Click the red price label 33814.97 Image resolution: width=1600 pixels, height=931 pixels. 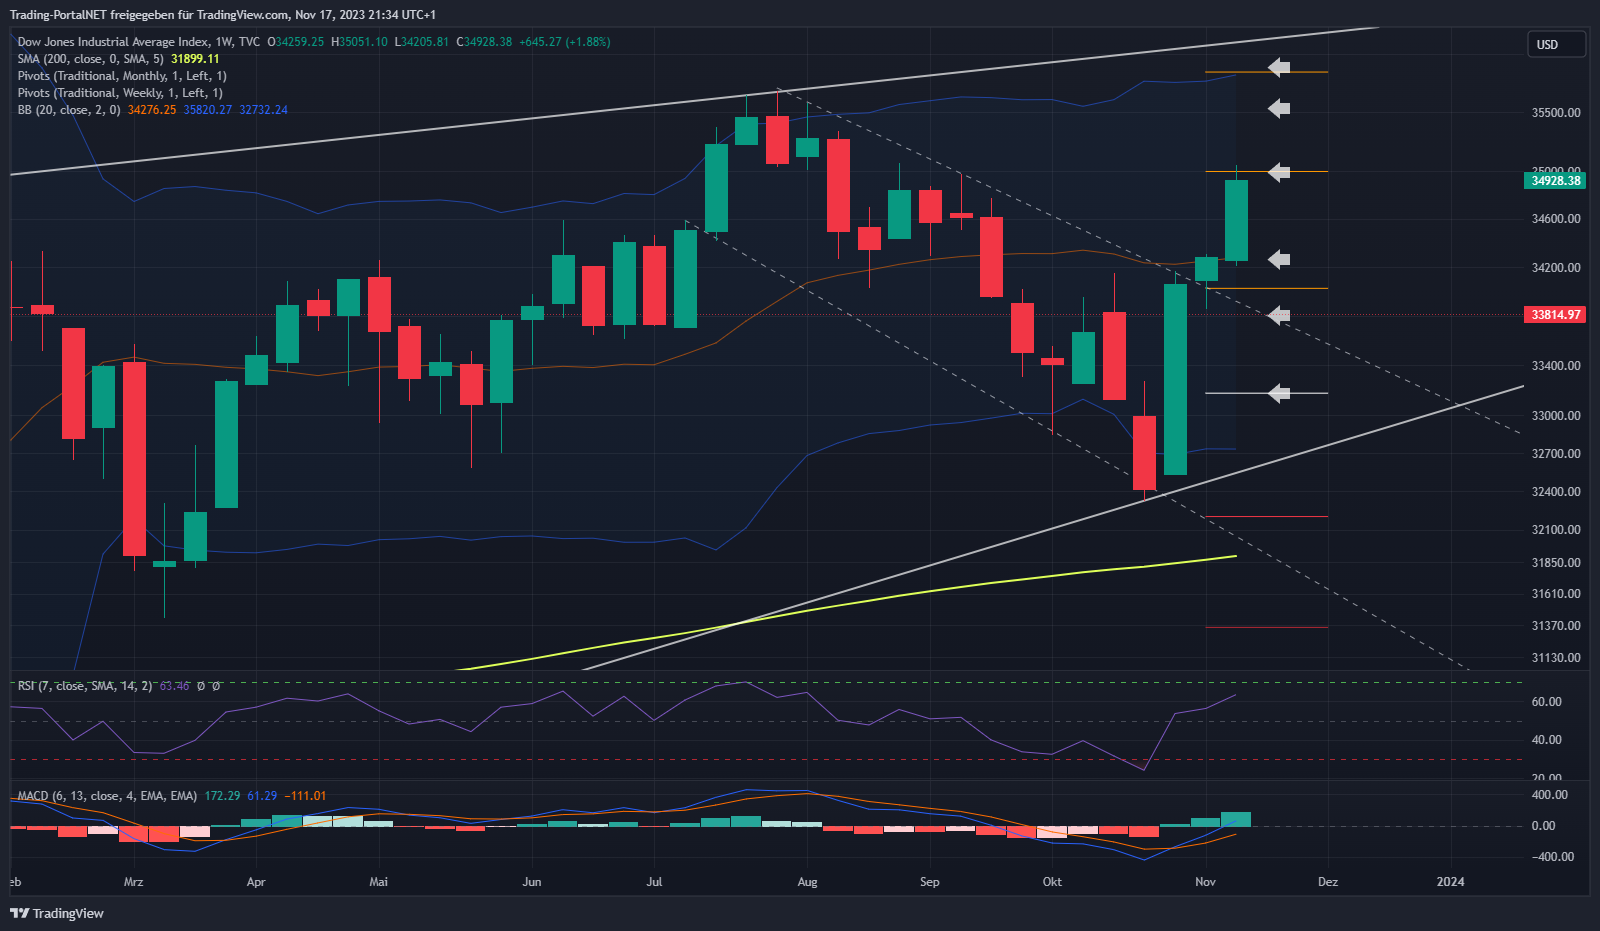click(x=1556, y=315)
